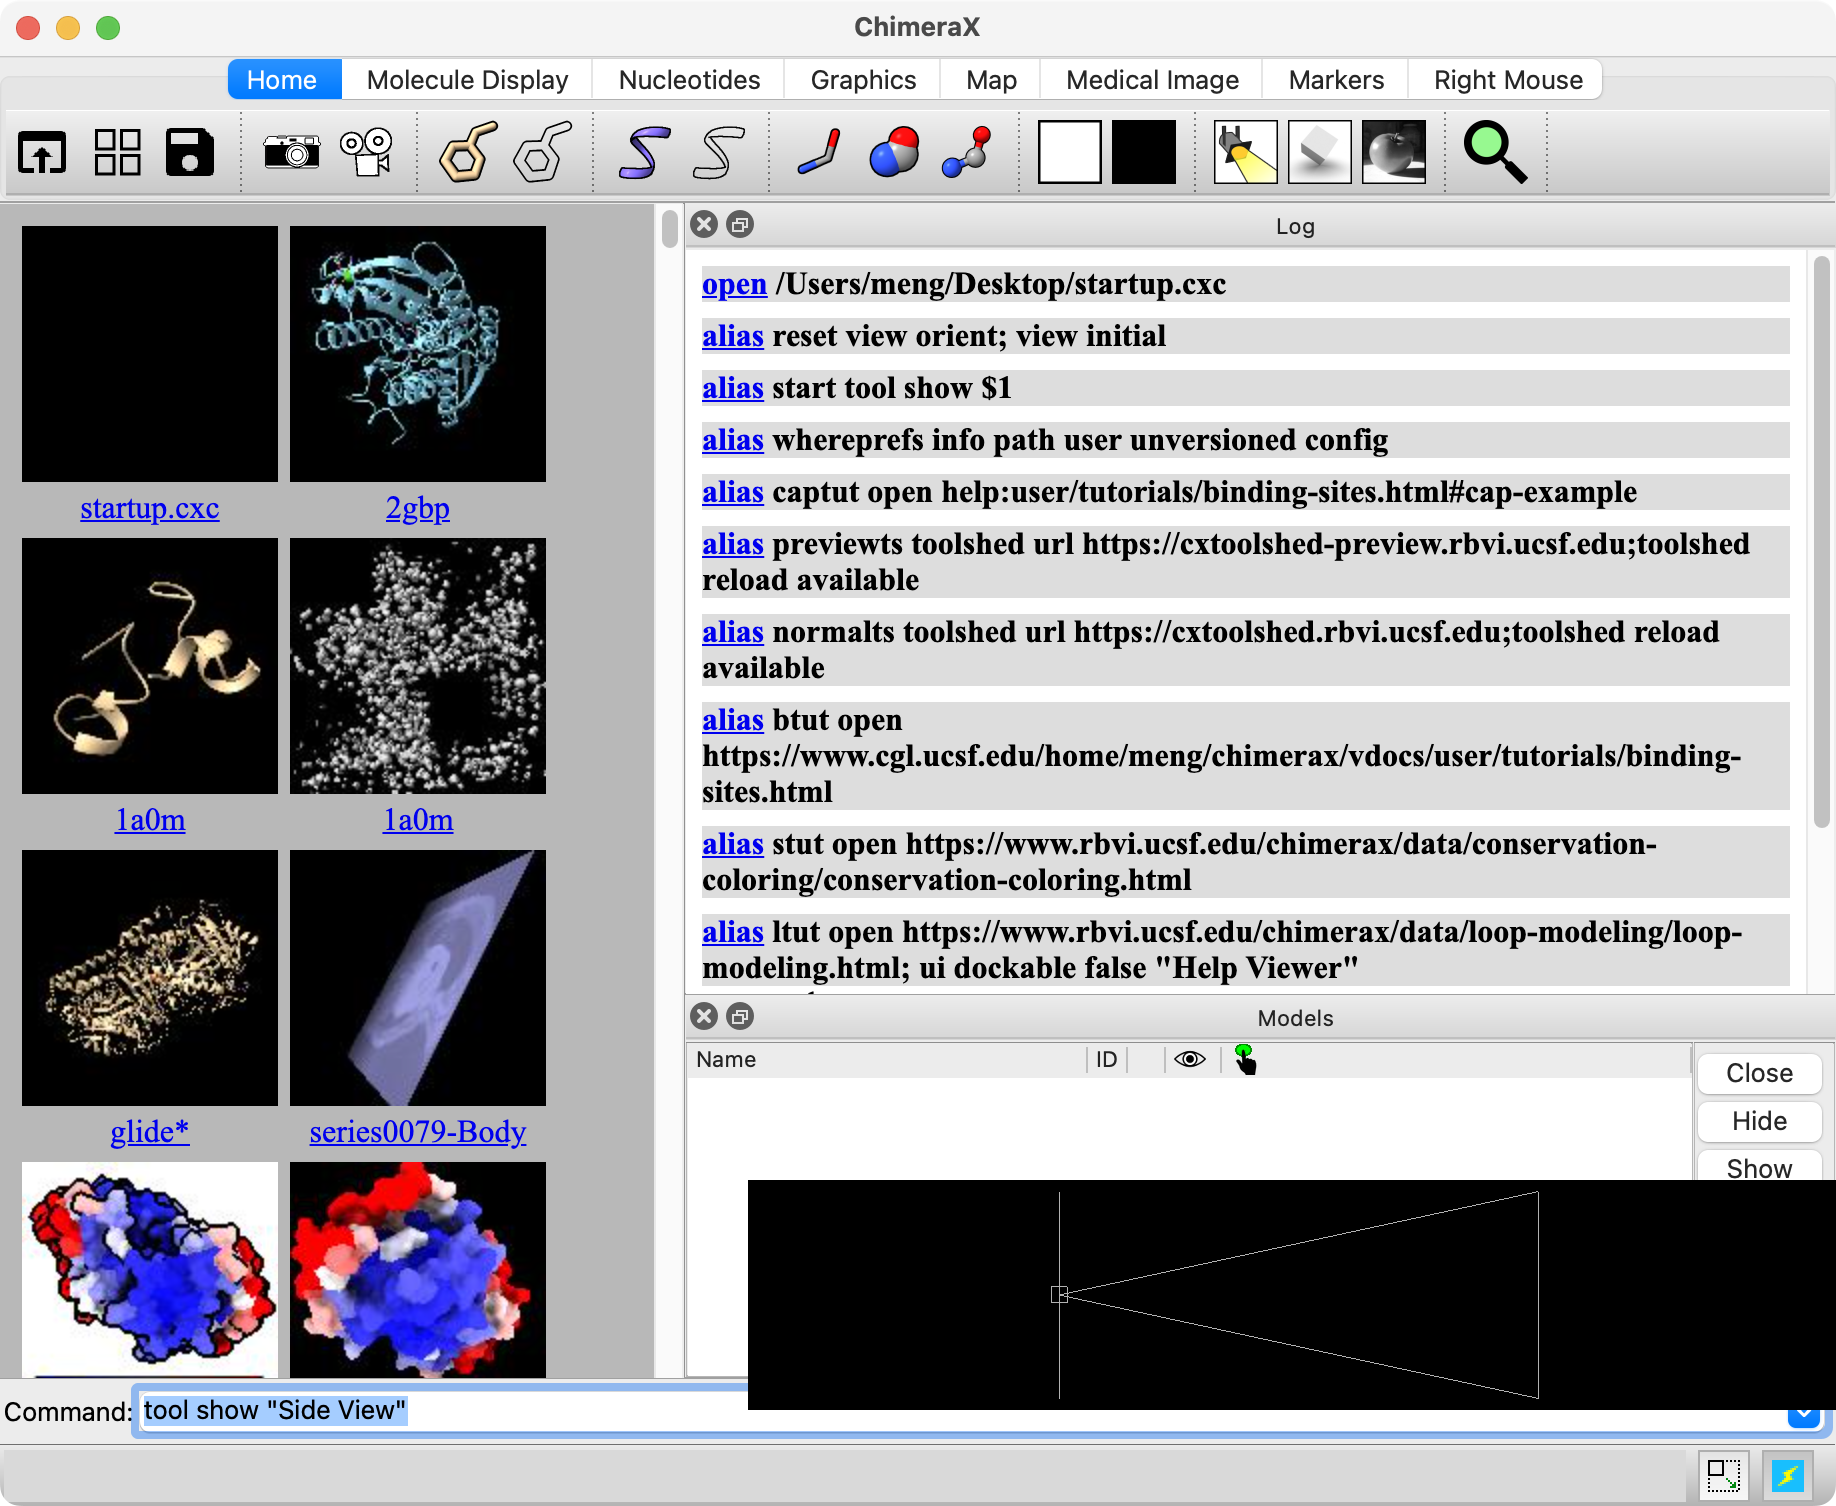Take a snapshot with the camera icon

291,153
